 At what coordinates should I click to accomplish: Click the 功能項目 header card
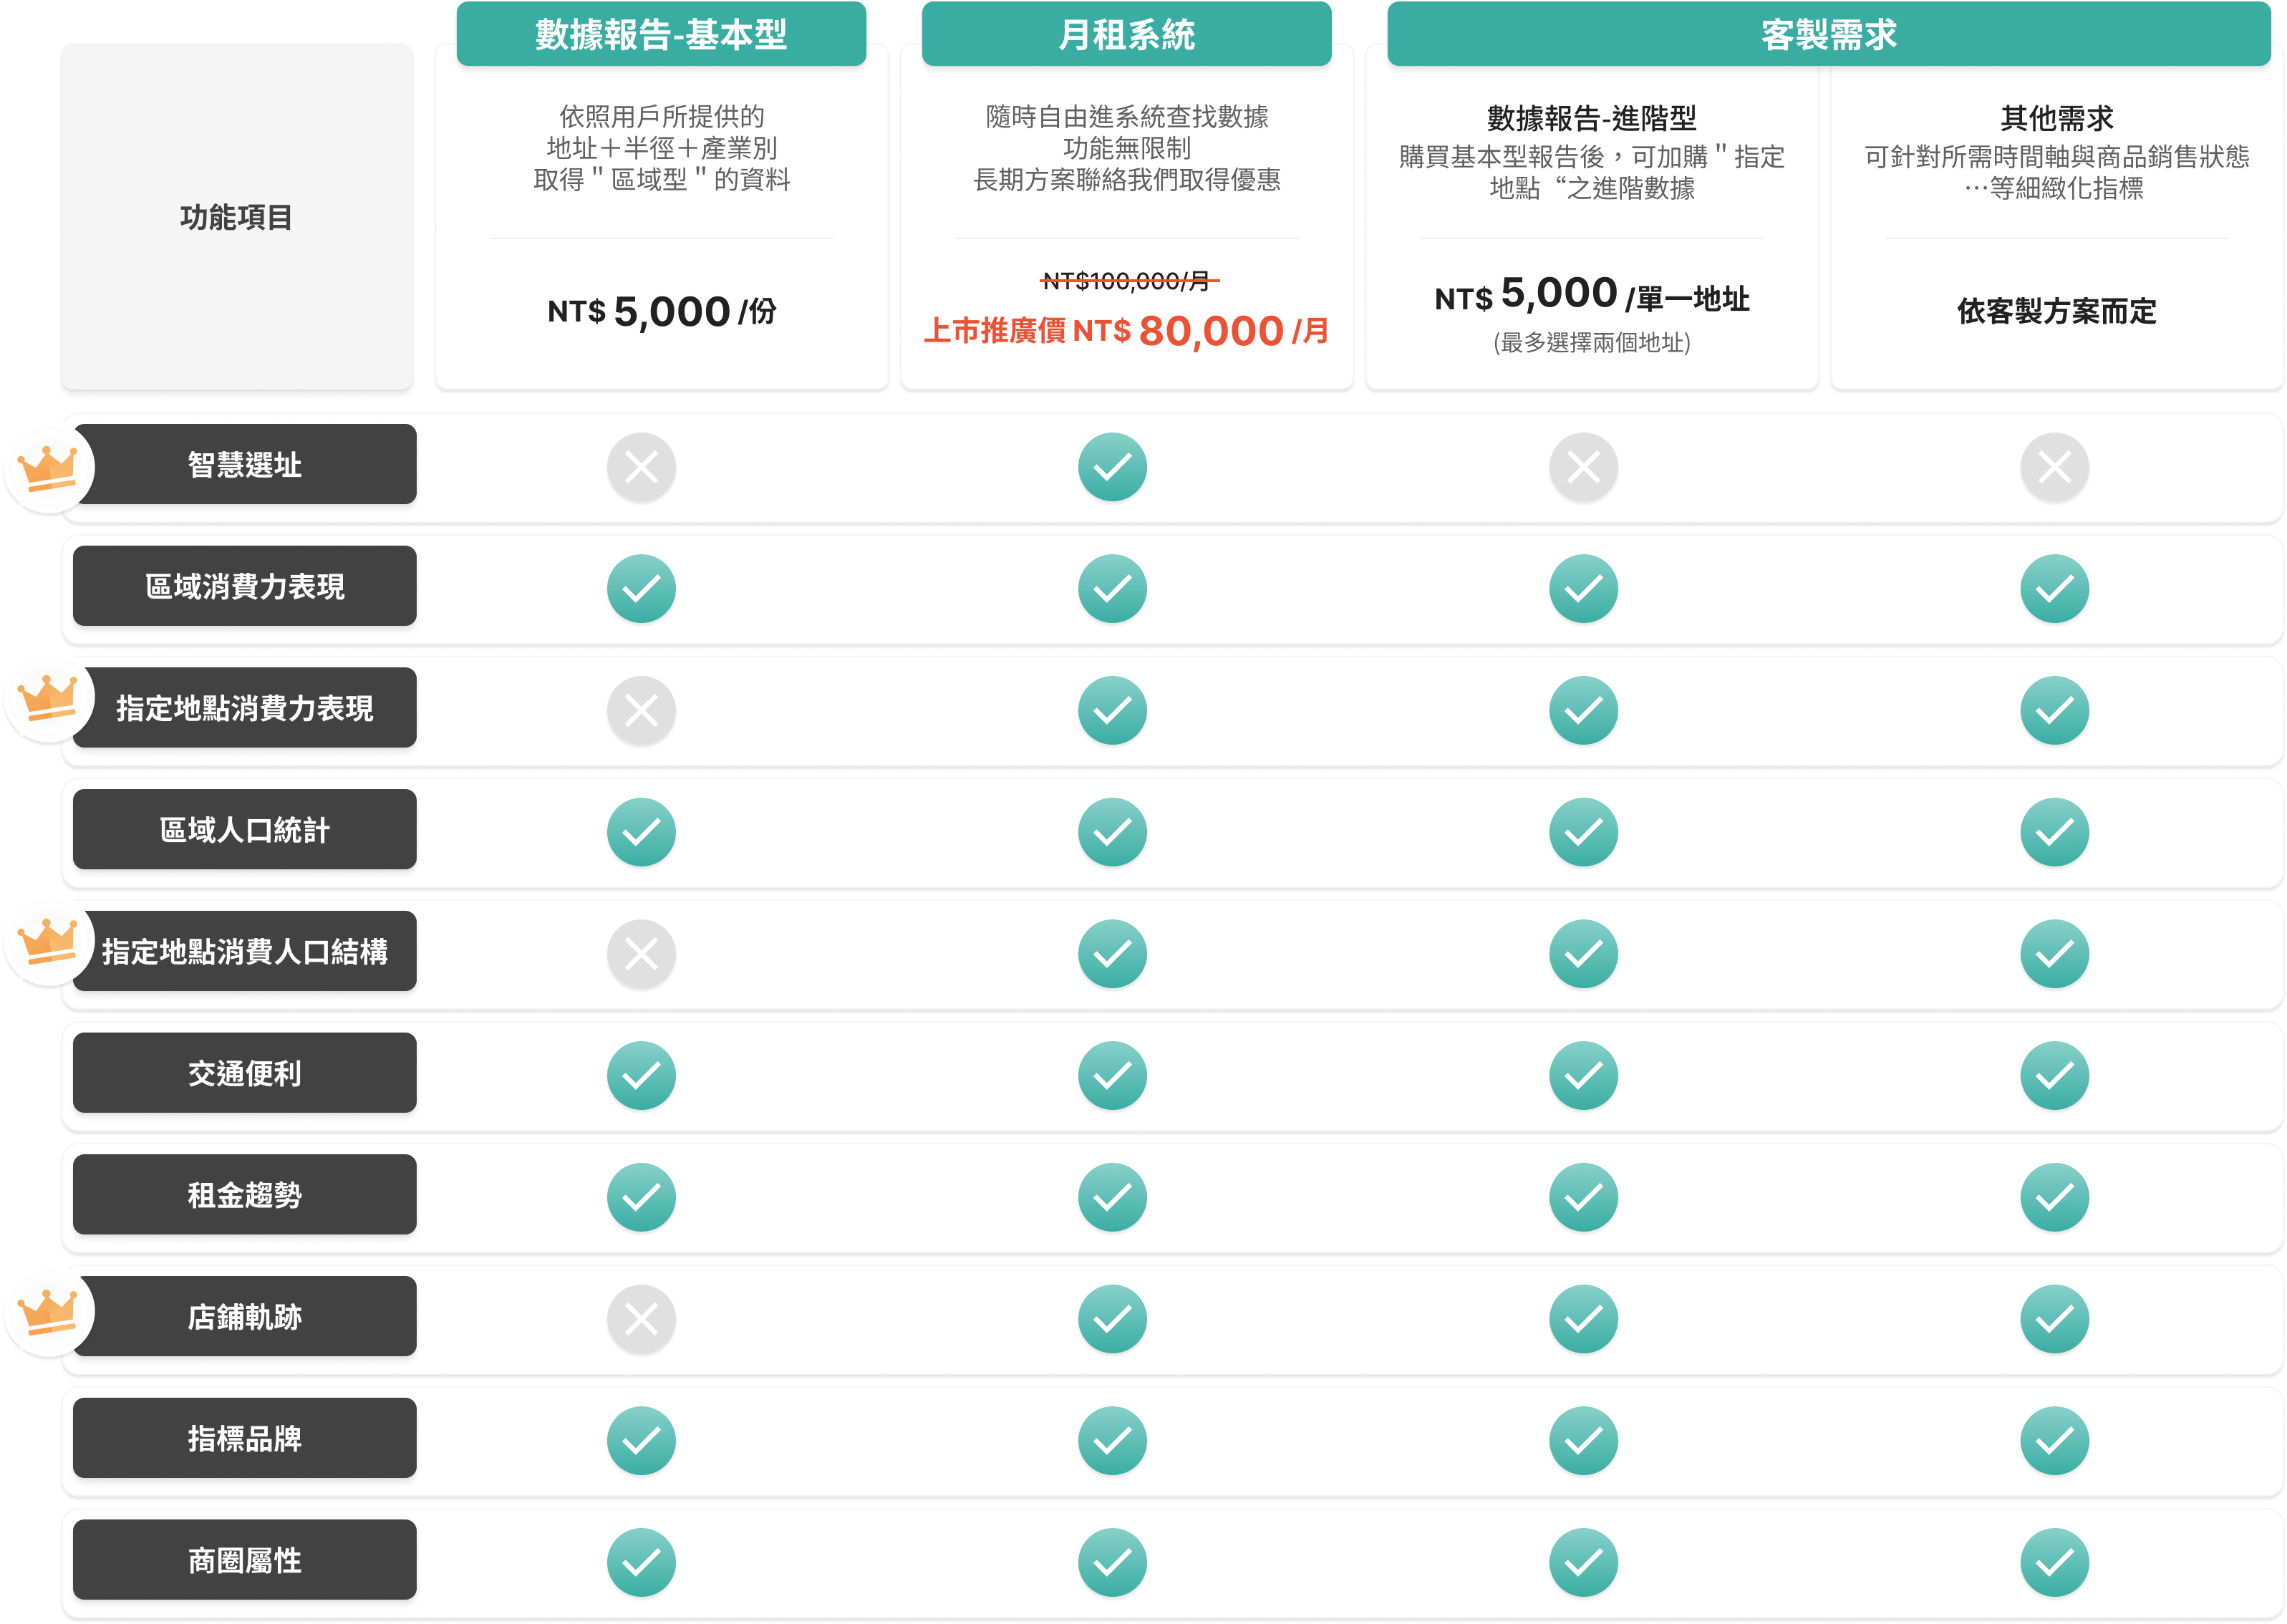[x=236, y=217]
